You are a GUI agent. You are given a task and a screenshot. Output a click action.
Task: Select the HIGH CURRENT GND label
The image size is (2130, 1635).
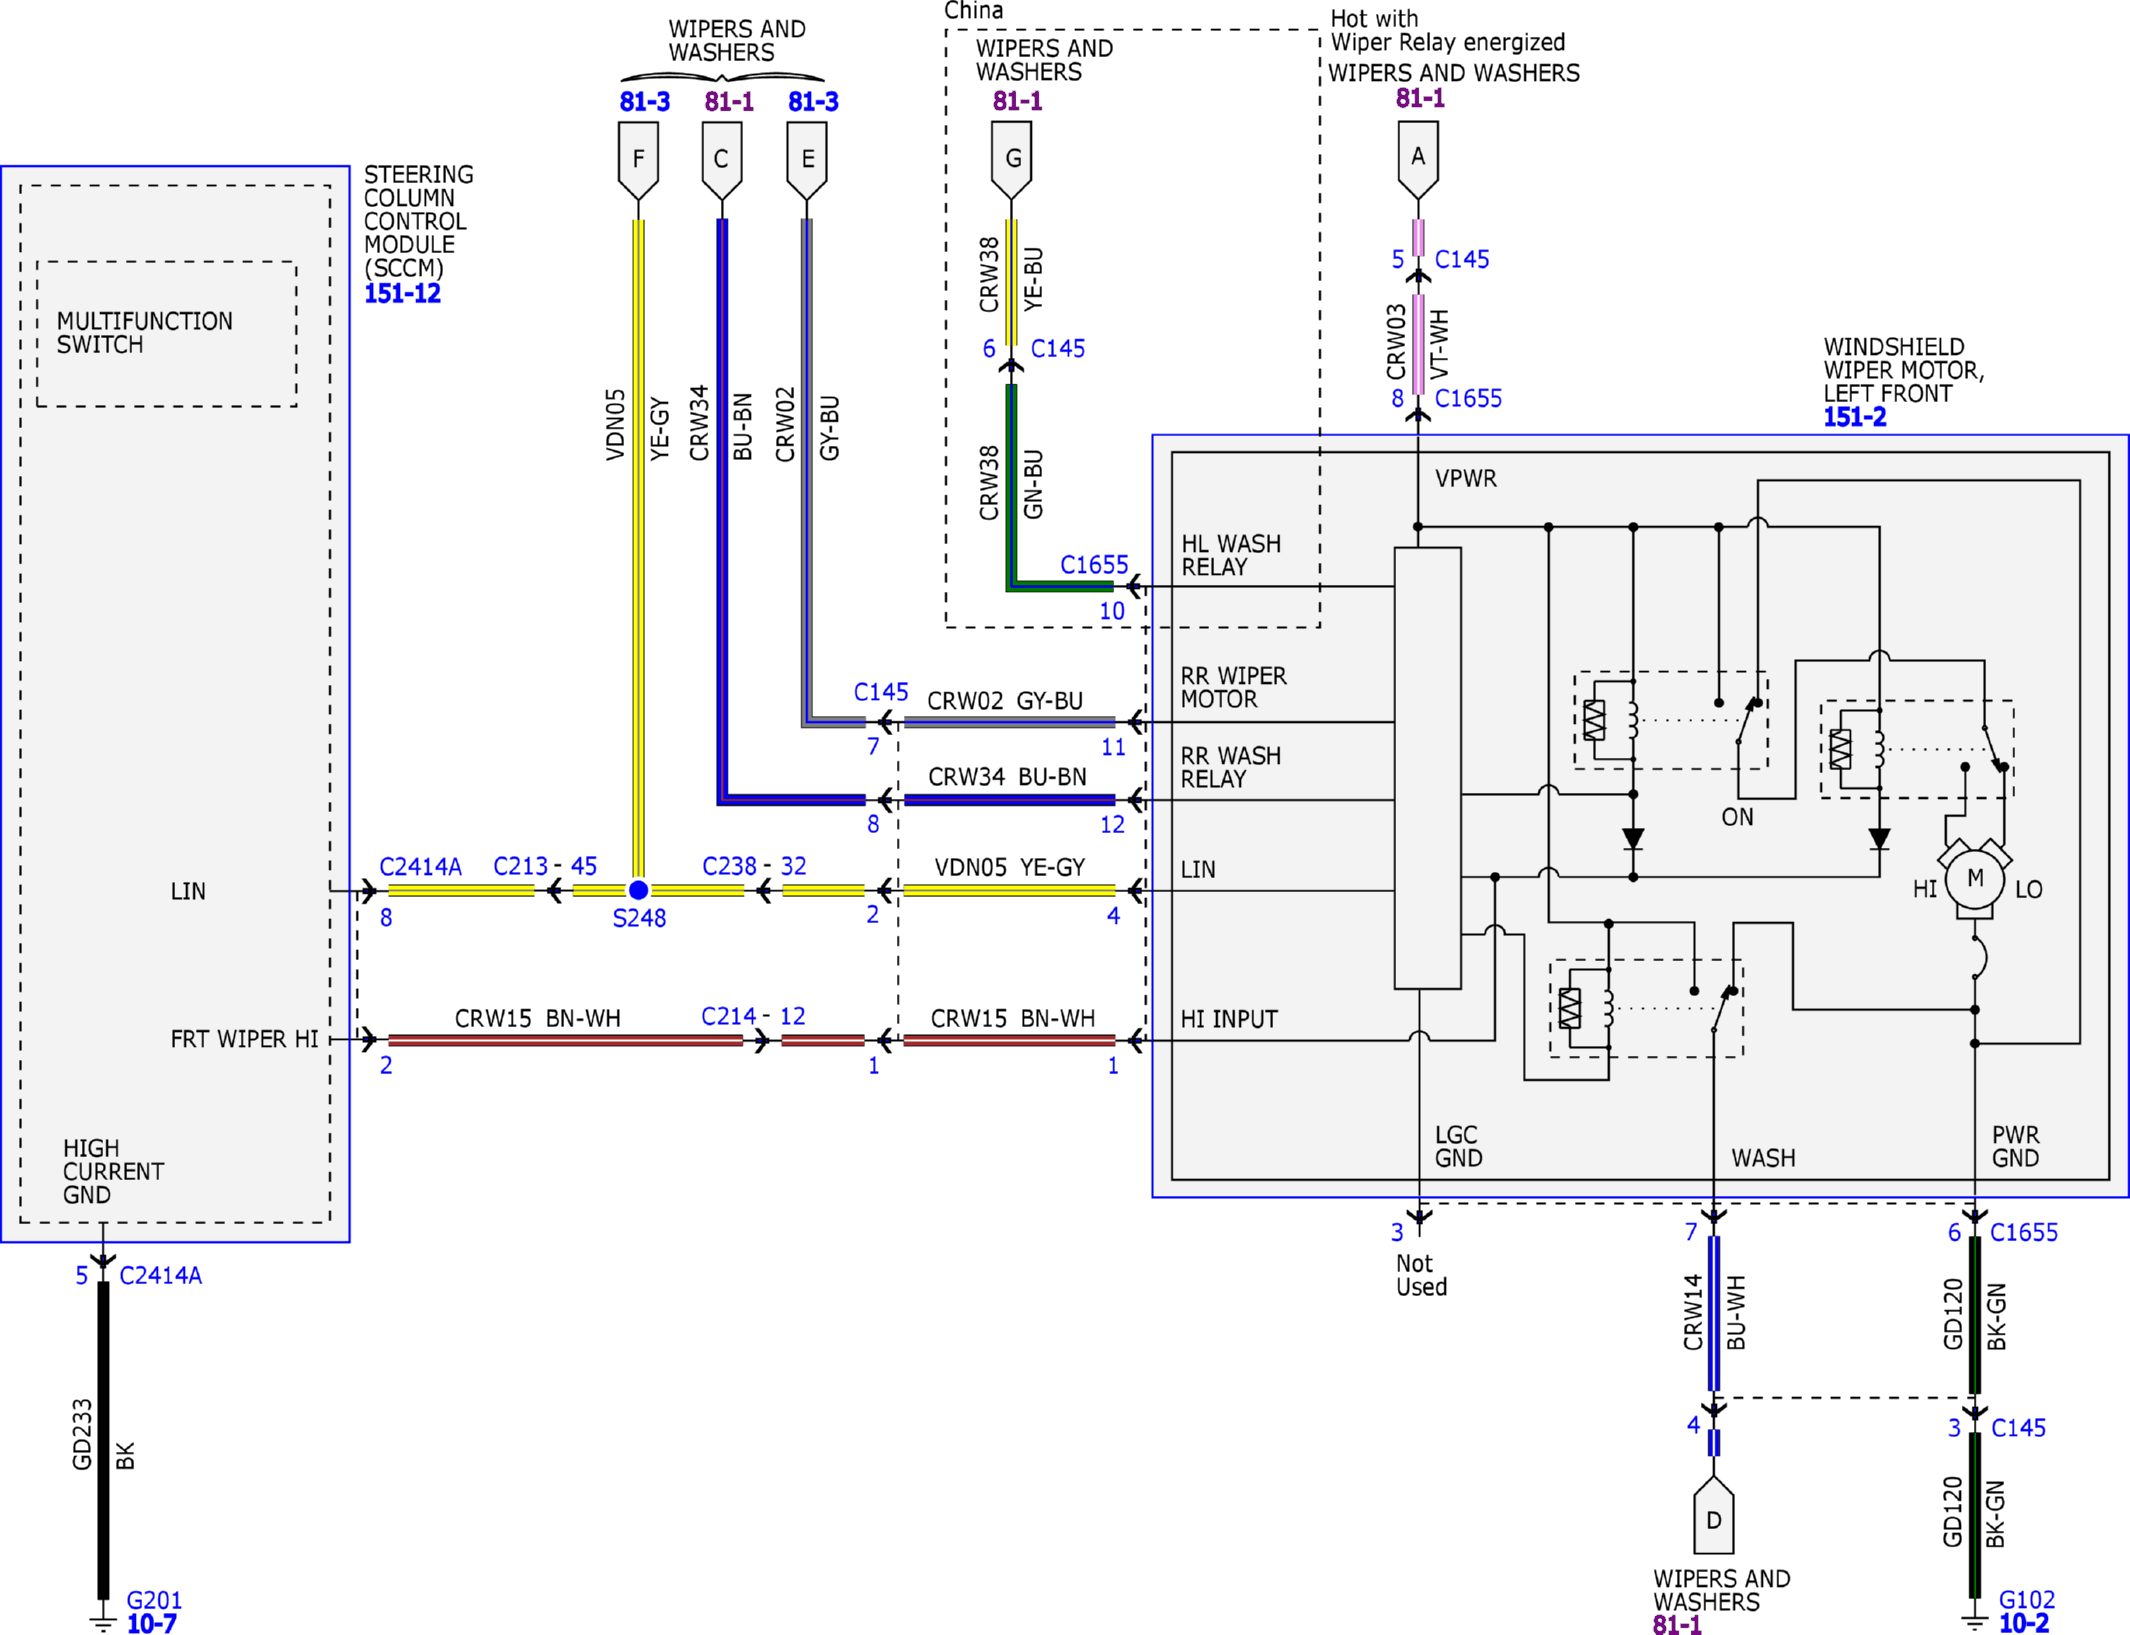pos(113,1172)
